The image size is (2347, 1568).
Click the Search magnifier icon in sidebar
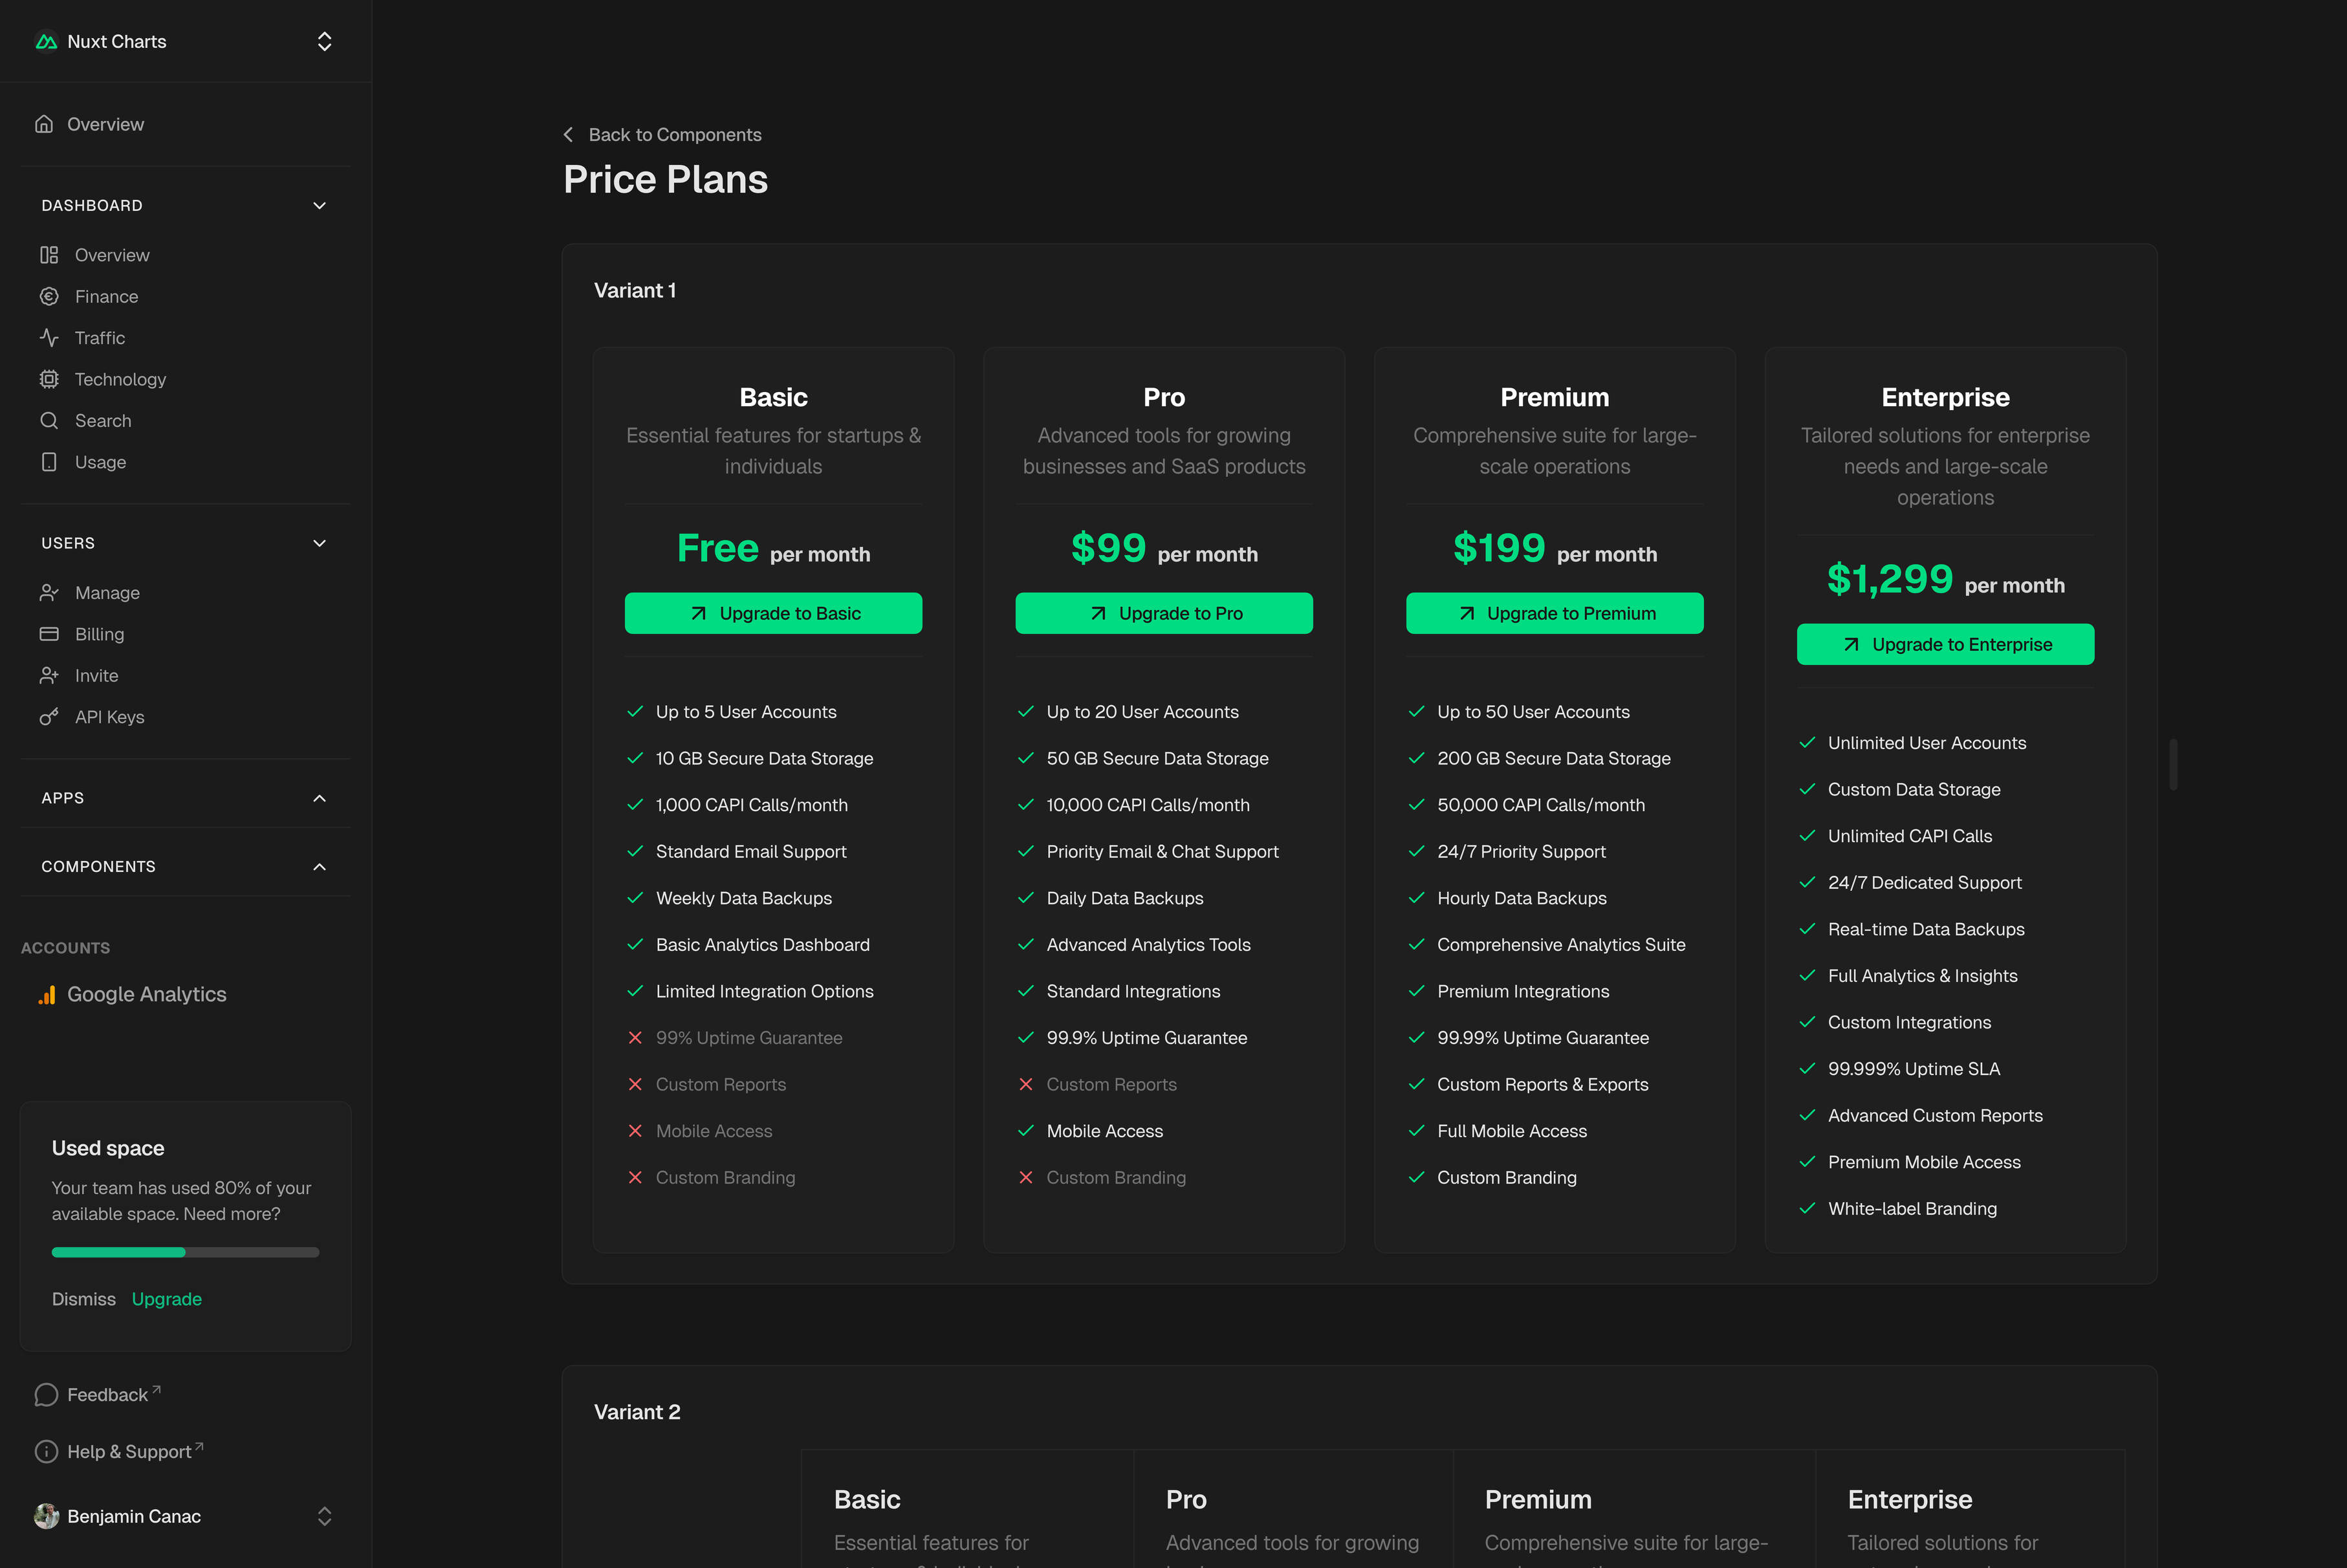(x=48, y=421)
